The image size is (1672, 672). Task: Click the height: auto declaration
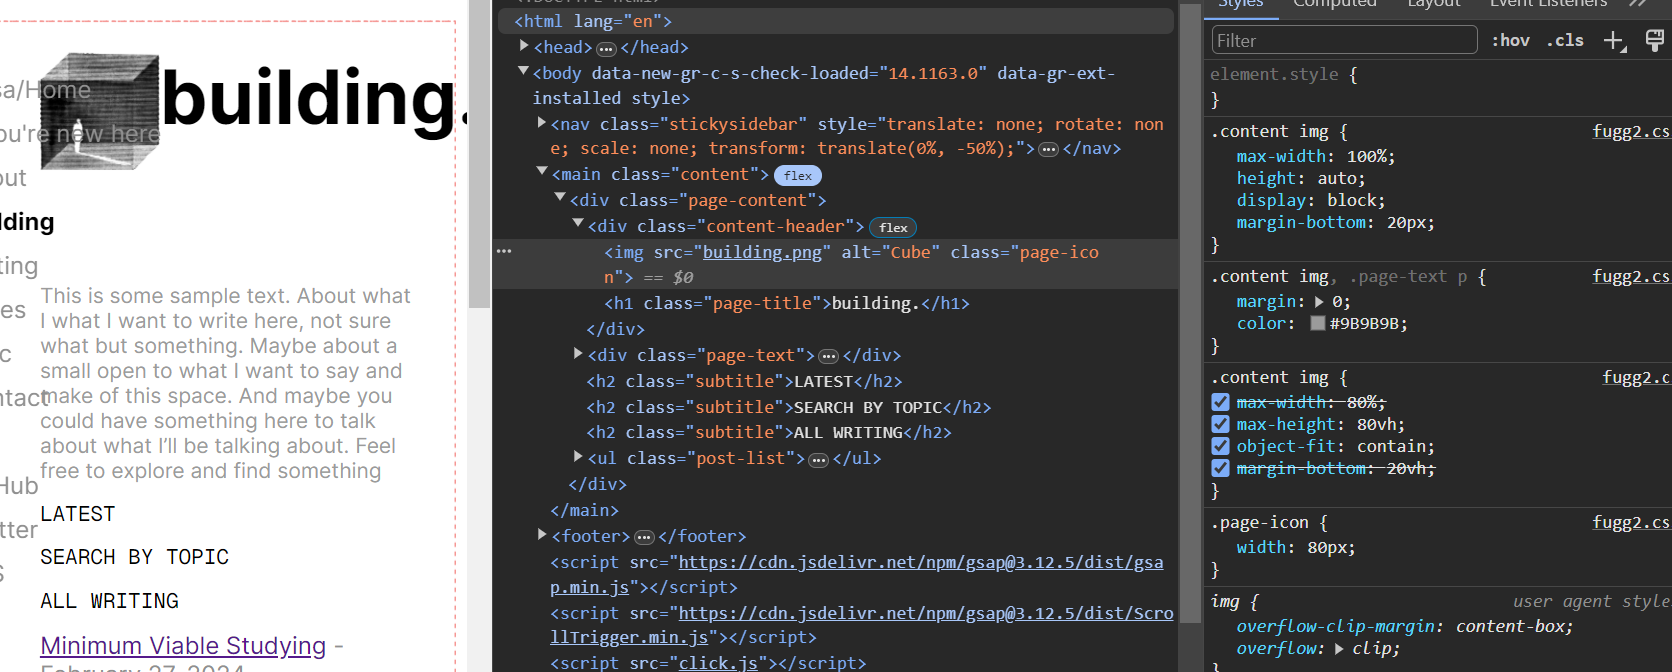click(1301, 179)
